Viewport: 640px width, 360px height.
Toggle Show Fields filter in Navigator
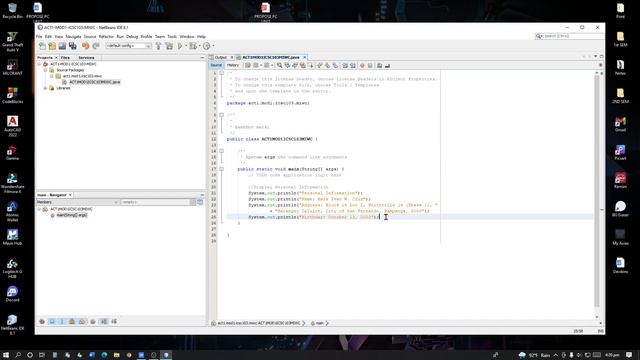click(52, 322)
